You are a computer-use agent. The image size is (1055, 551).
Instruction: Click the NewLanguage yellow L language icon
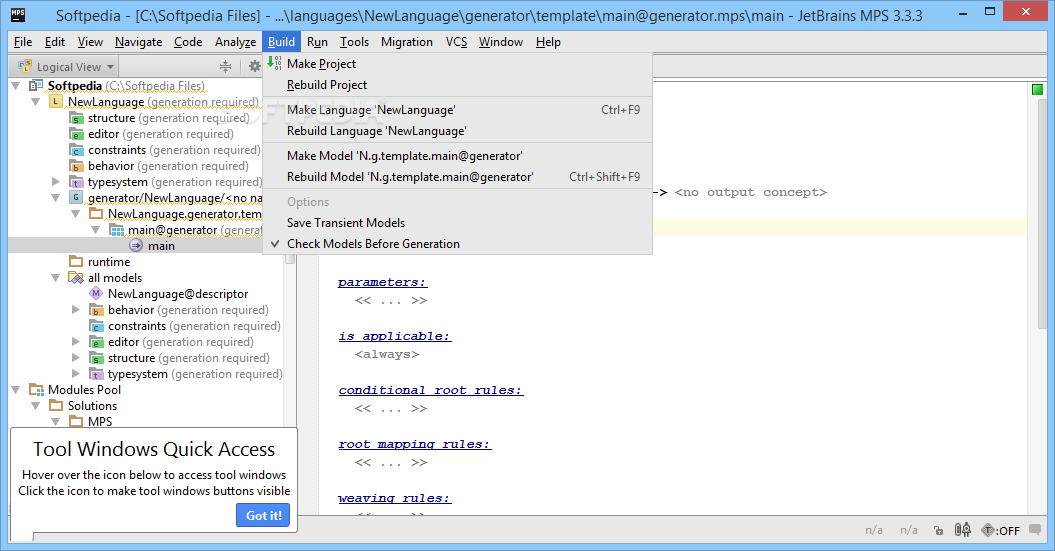pyautogui.click(x=56, y=102)
